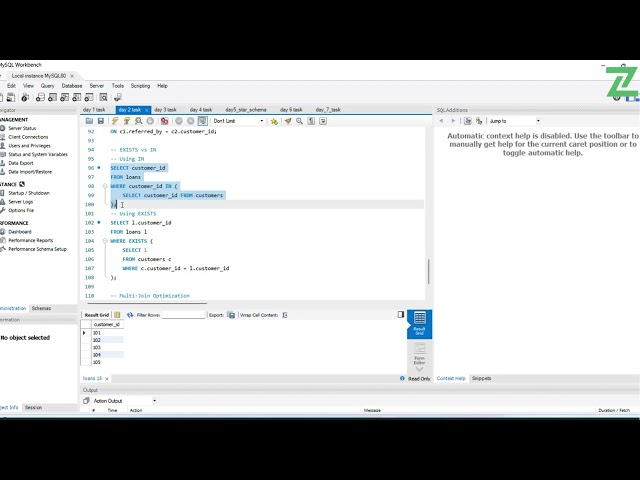Screen dimensions: 640x480
Task: Switch to day 3 task tab
Action: 165,109
